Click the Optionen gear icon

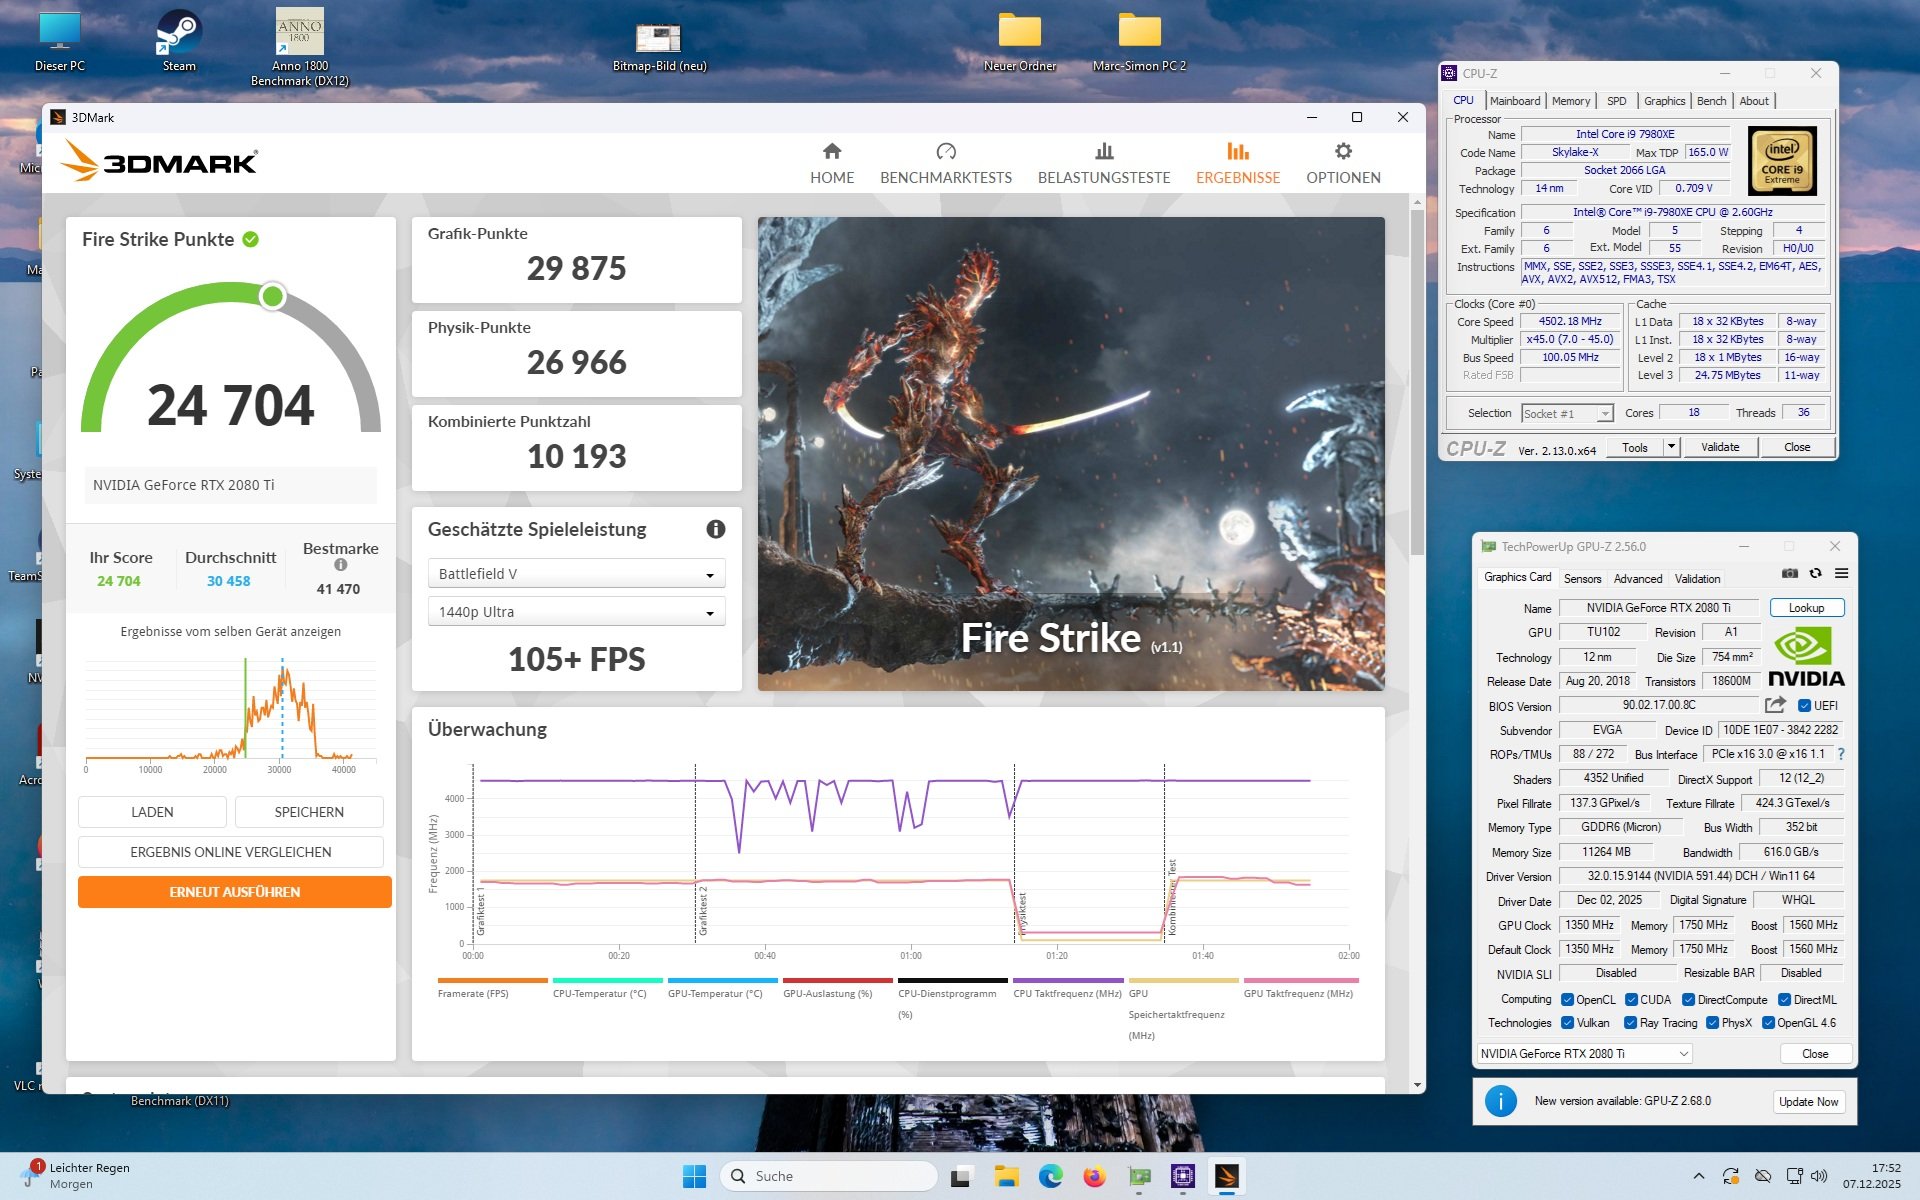click(1342, 152)
